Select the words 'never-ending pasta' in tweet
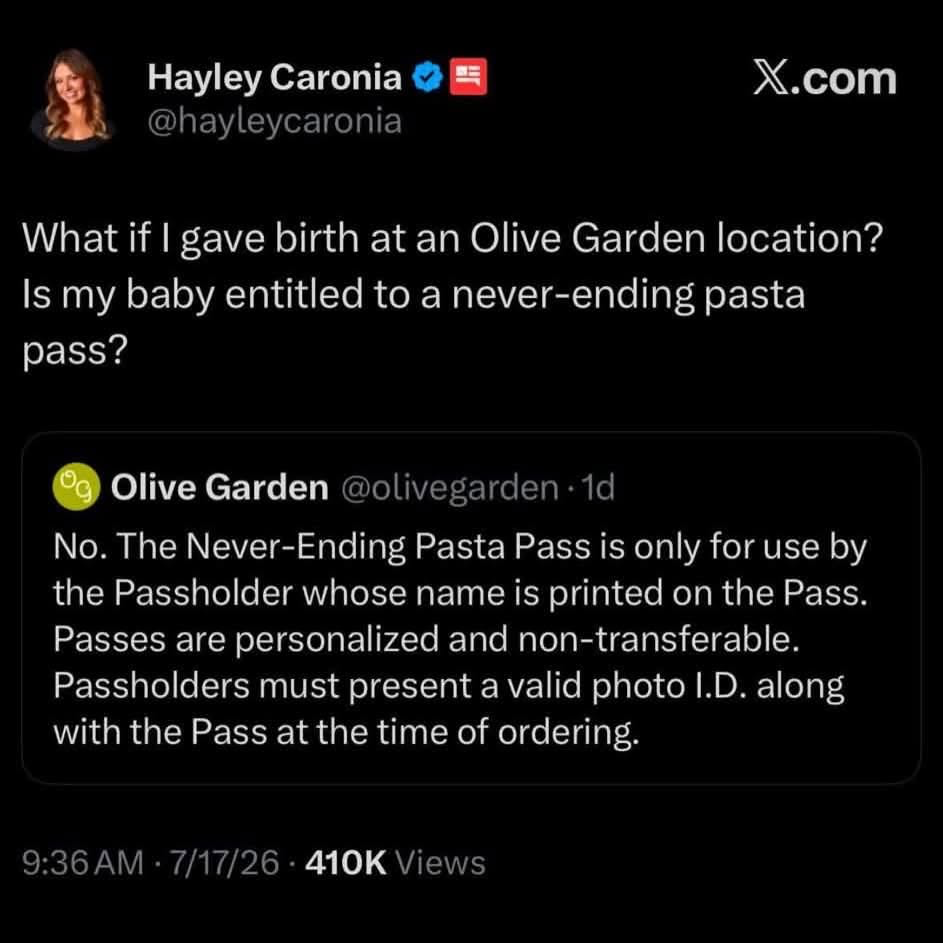Screen dimensions: 943x943 point(628,295)
